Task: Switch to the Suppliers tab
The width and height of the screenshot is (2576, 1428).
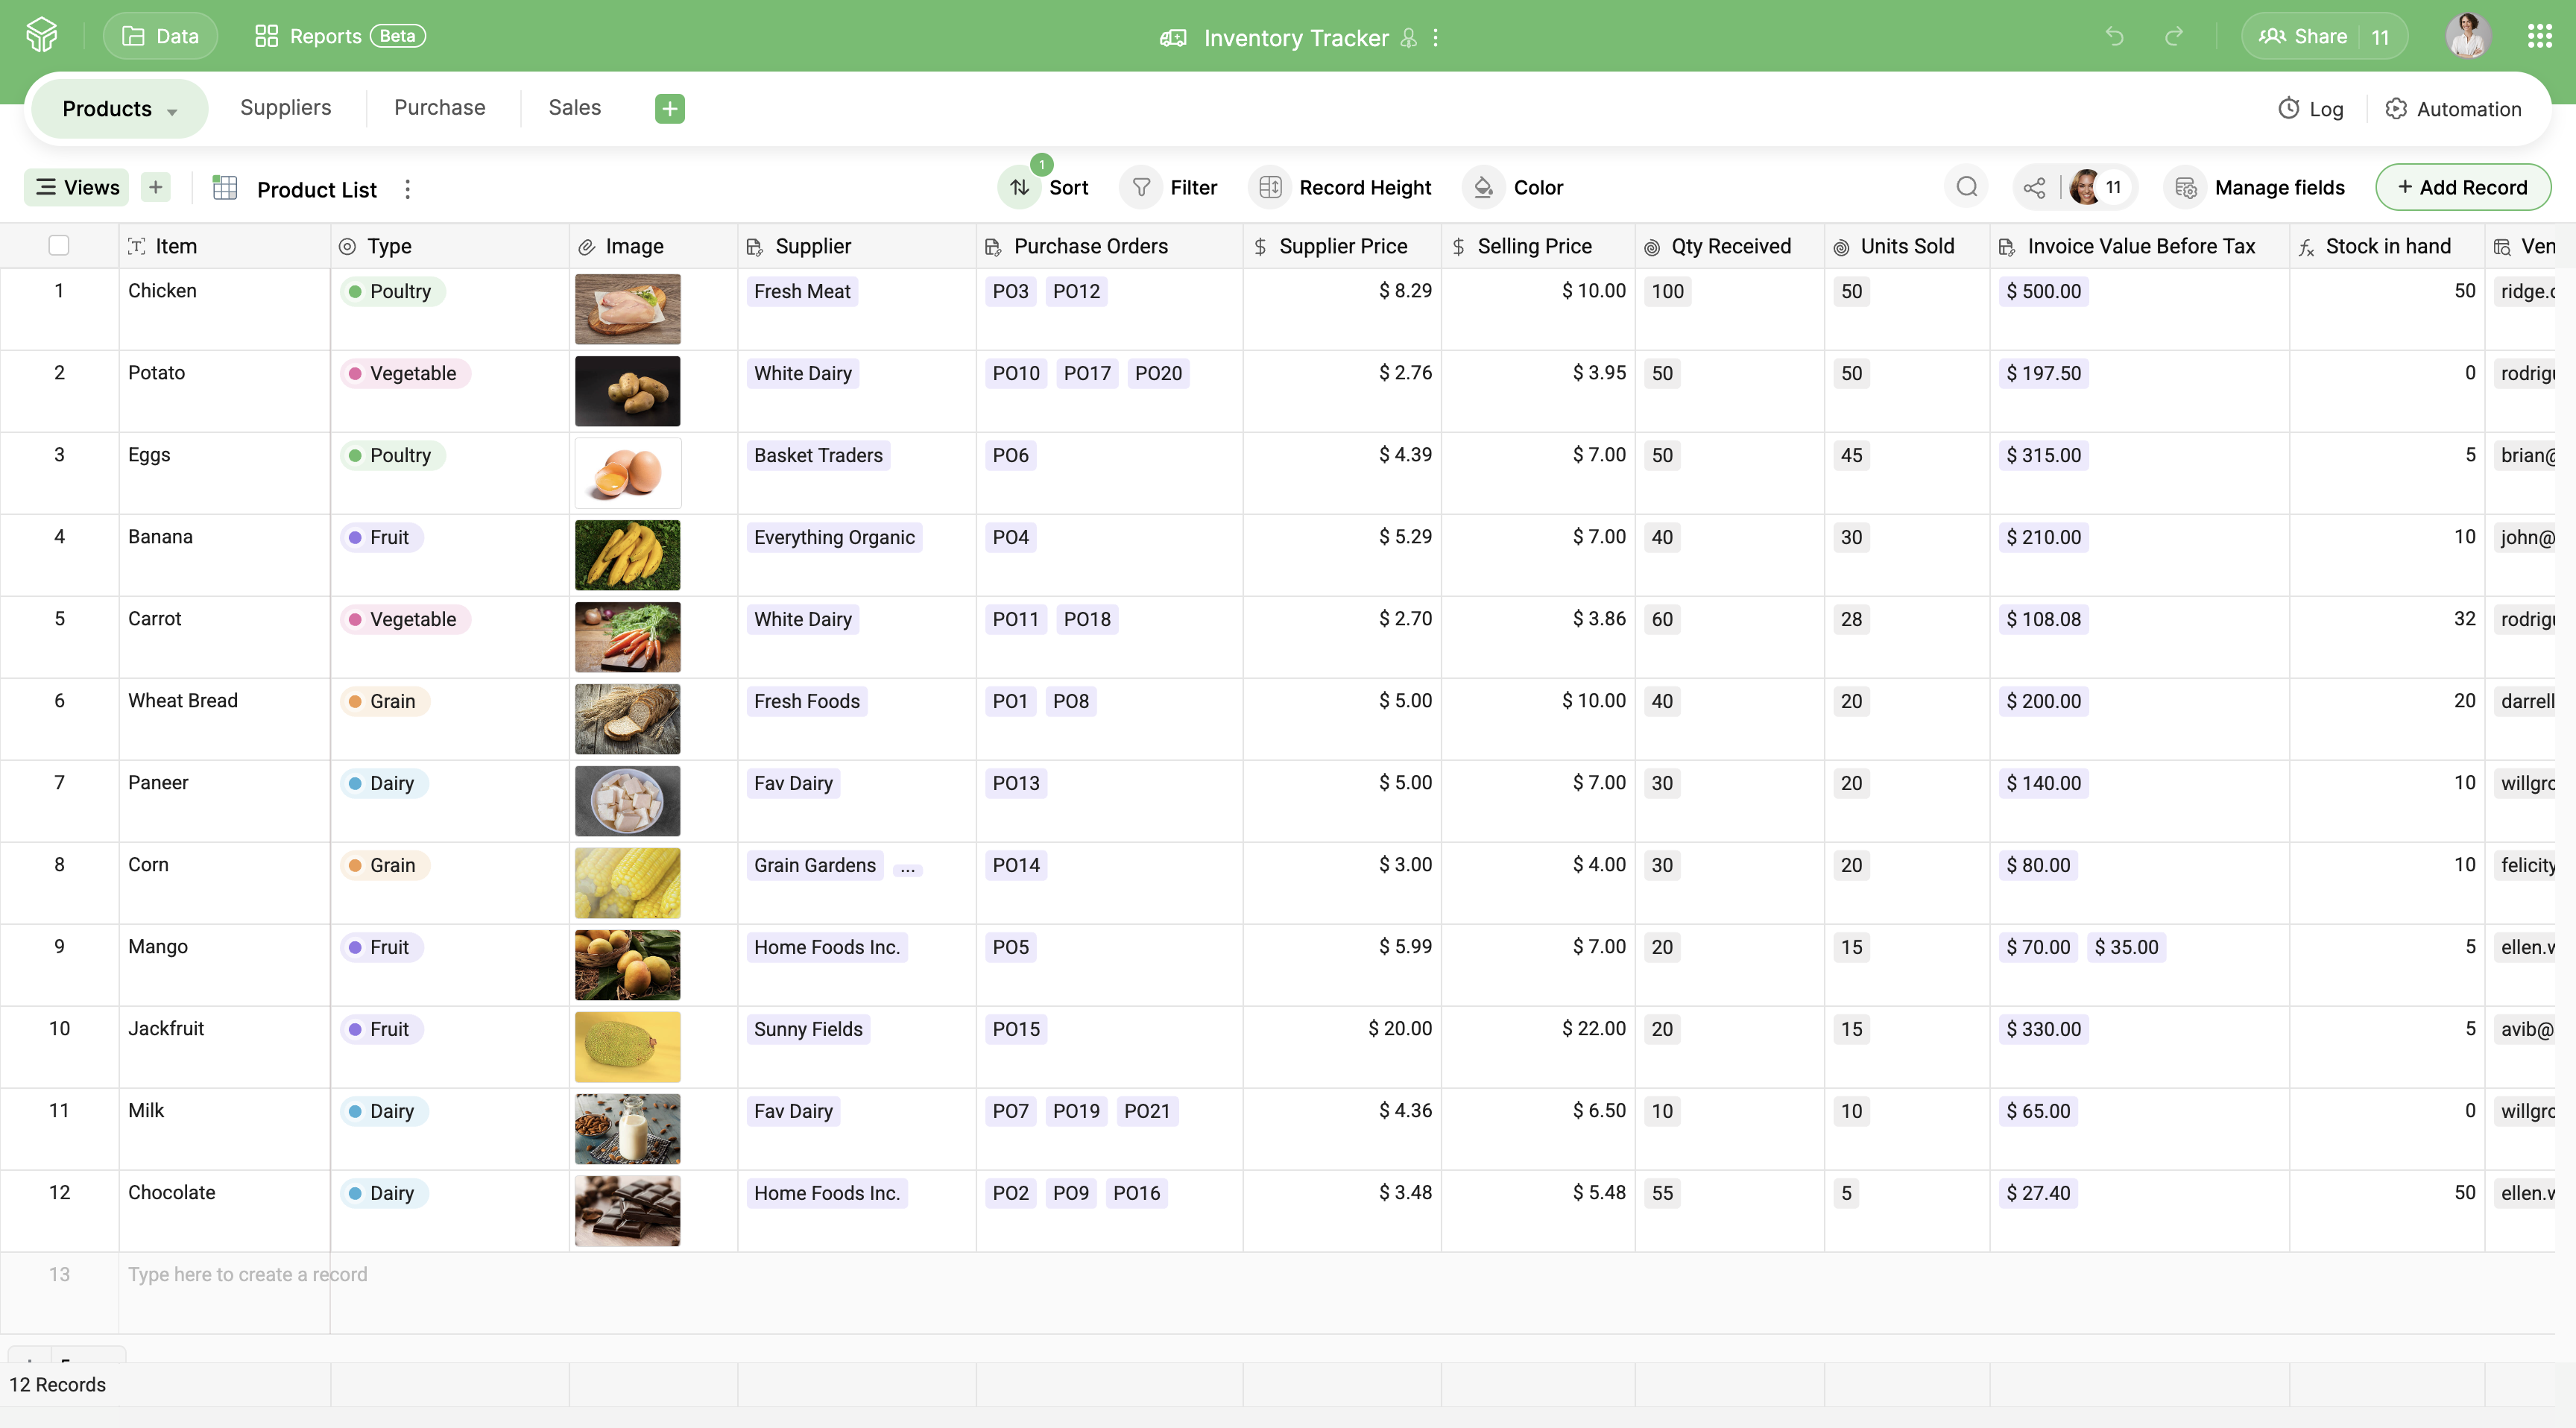Action: [285, 107]
